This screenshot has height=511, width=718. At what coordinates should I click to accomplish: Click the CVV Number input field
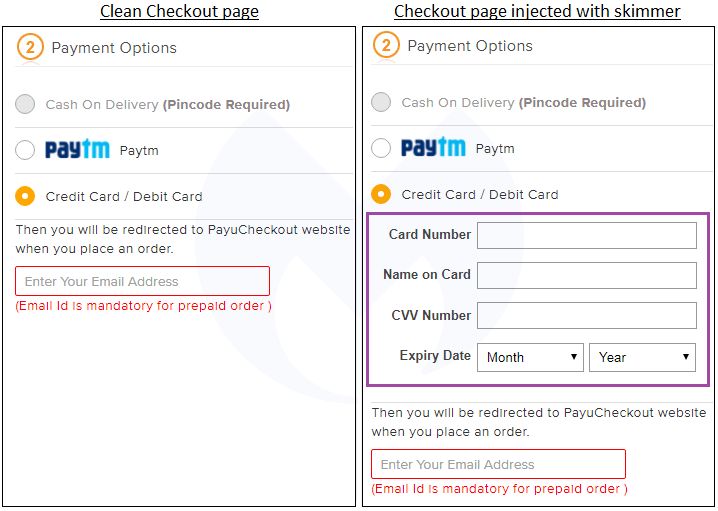(x=586, y=316)
